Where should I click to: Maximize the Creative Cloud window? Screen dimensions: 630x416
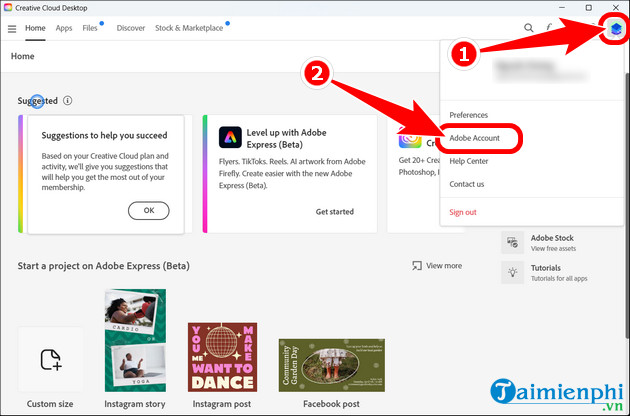pyautogui.click(x=589, y=8)
